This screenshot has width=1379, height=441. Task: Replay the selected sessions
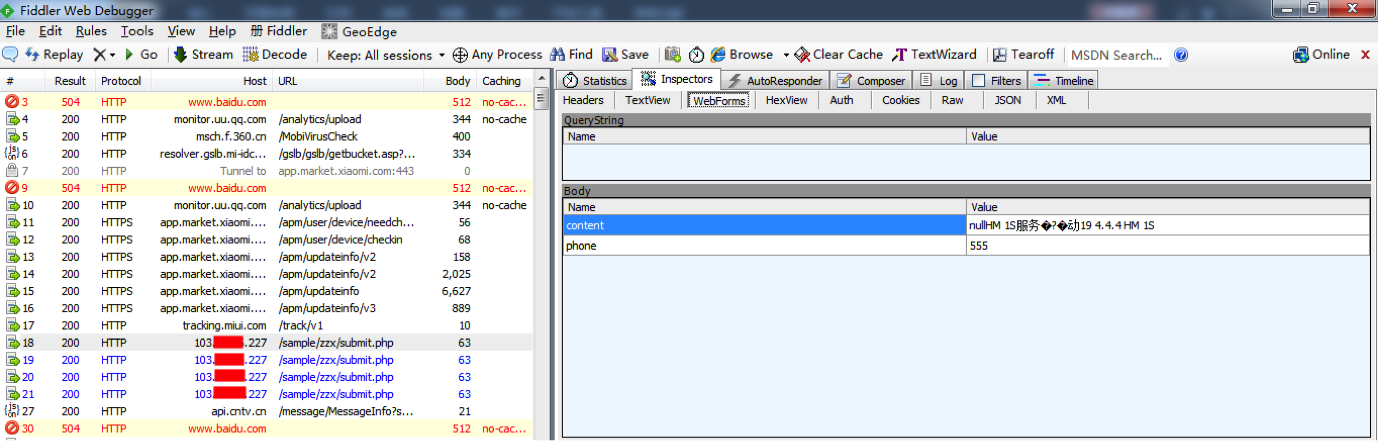click(x=54, y=55)
